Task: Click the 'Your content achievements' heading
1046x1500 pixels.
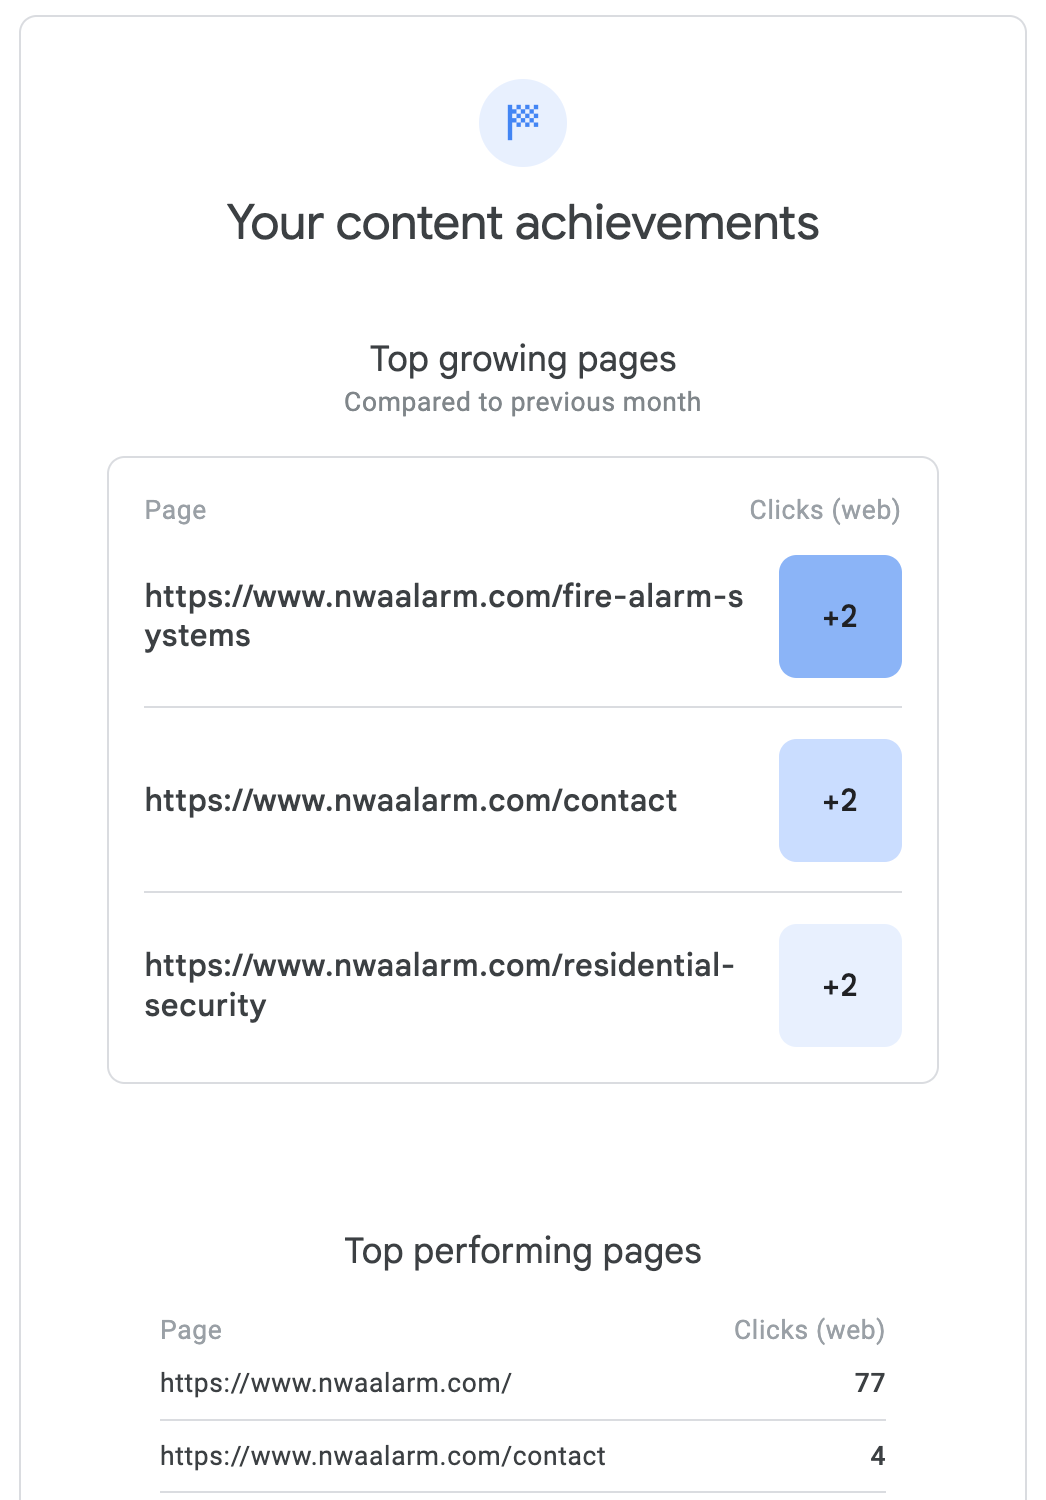Action: (x=523, y=222)
